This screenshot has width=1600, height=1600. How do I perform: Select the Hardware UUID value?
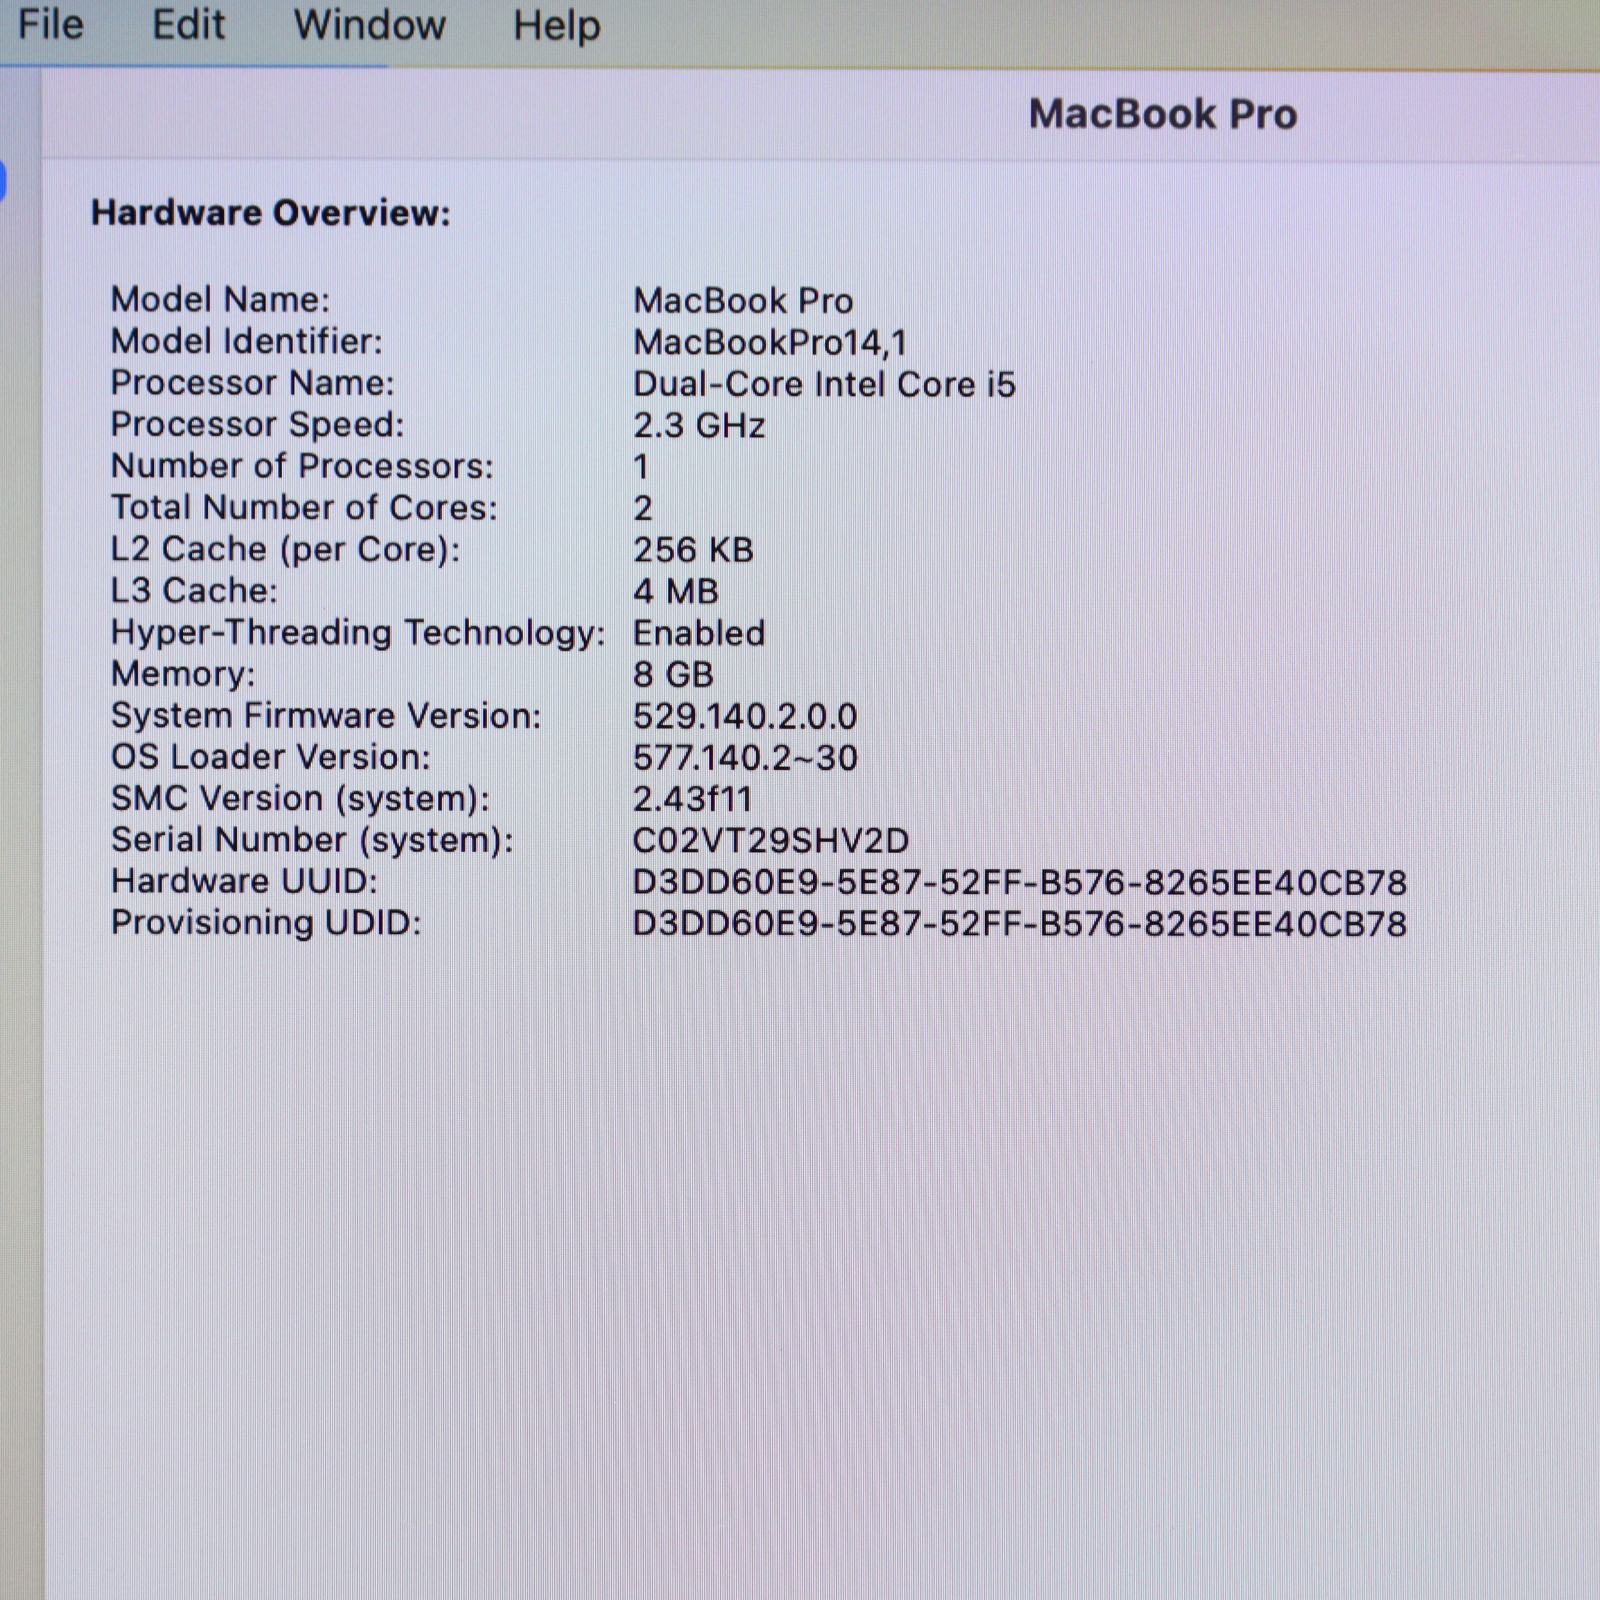(1020, 883)
